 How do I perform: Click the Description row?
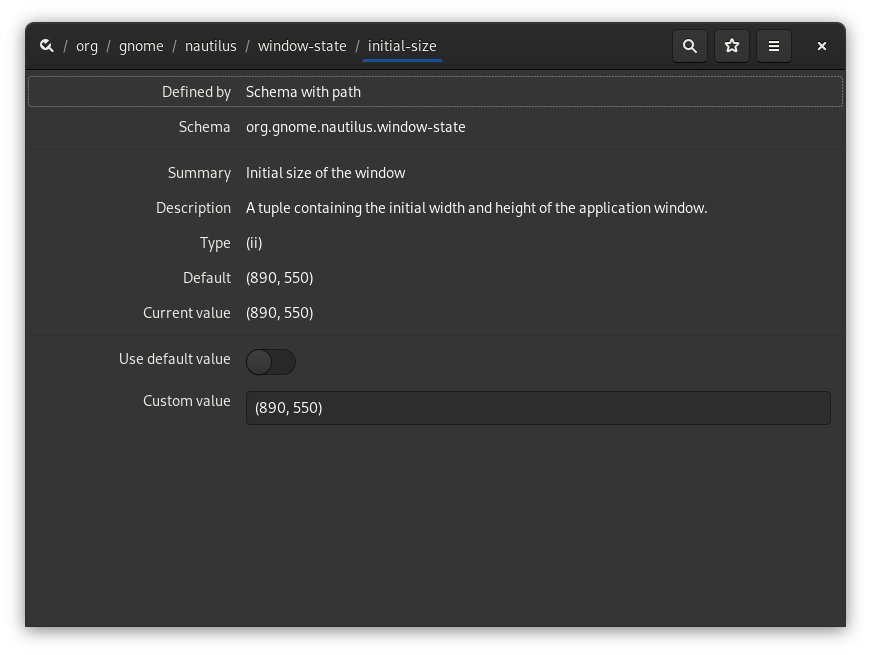[x=435, y=207]
